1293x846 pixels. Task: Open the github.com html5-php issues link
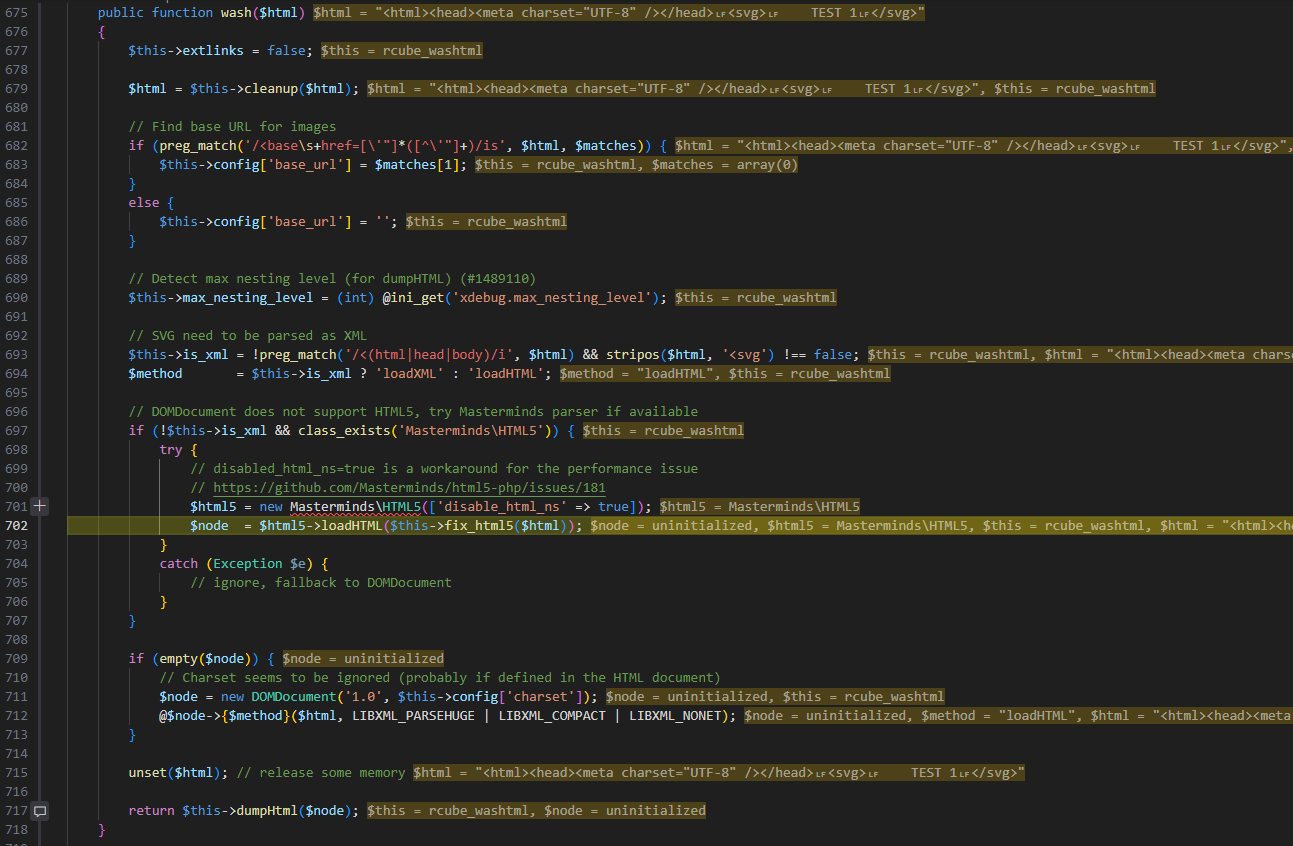(x=409, y=487)
